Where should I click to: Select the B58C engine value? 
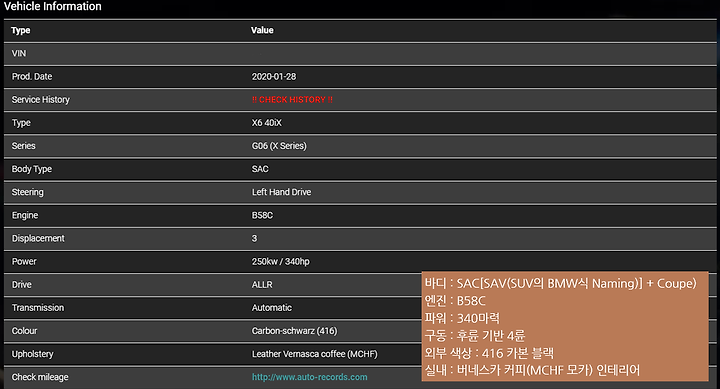coord(262,215)
